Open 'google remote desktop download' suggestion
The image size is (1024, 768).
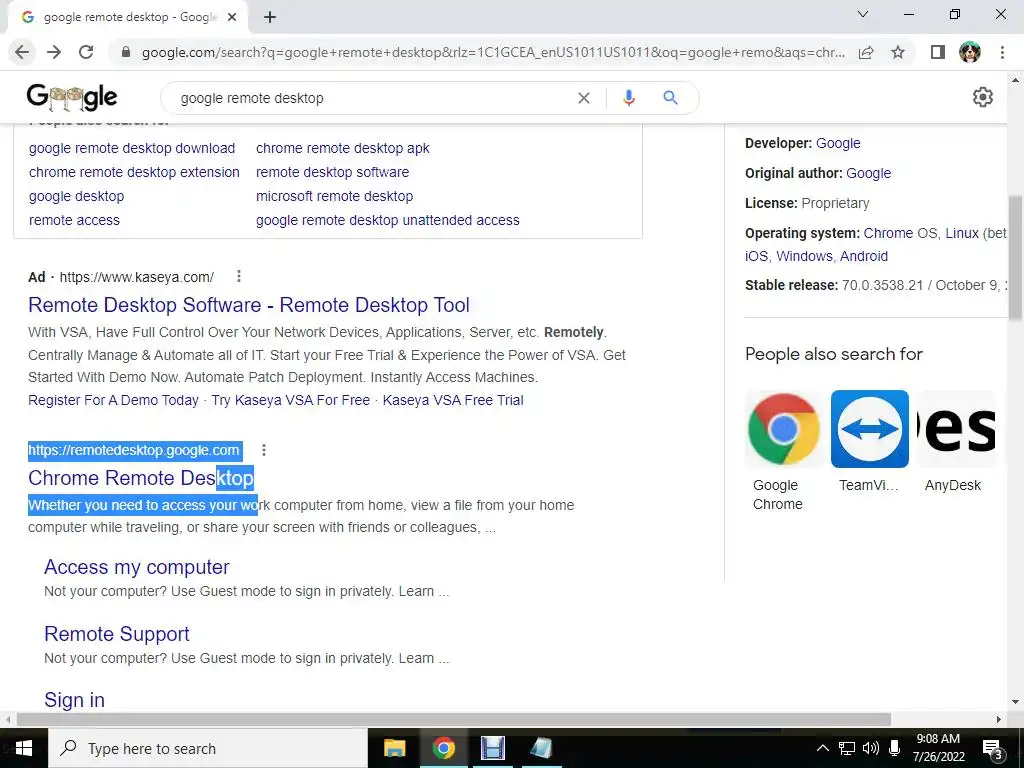coord(132,148)
